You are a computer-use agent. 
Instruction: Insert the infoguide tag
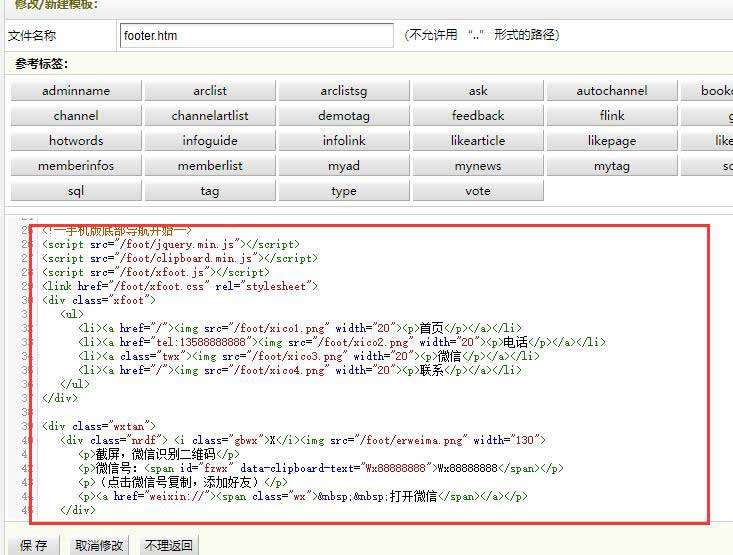tap(210, 141)
